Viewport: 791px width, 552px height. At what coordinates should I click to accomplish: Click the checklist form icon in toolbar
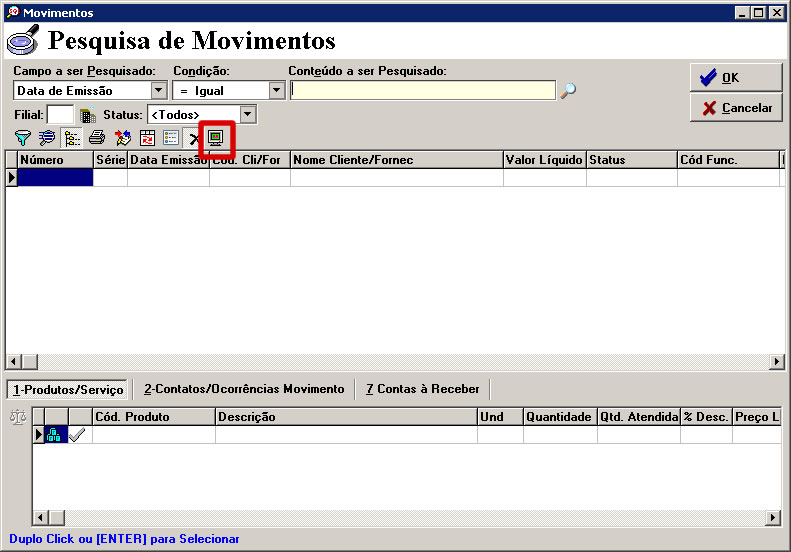pos(171,138)
